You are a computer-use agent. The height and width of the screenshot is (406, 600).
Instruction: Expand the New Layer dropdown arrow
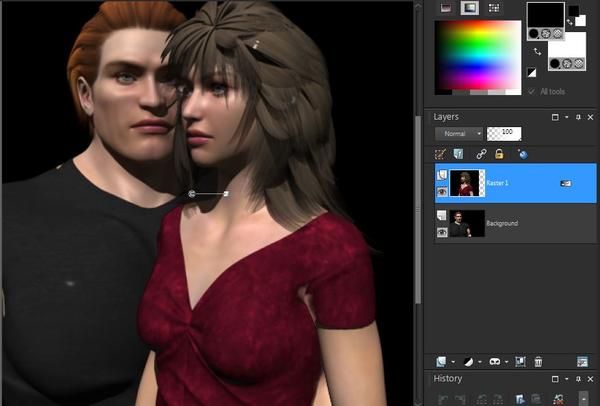[x=453, y=362]
